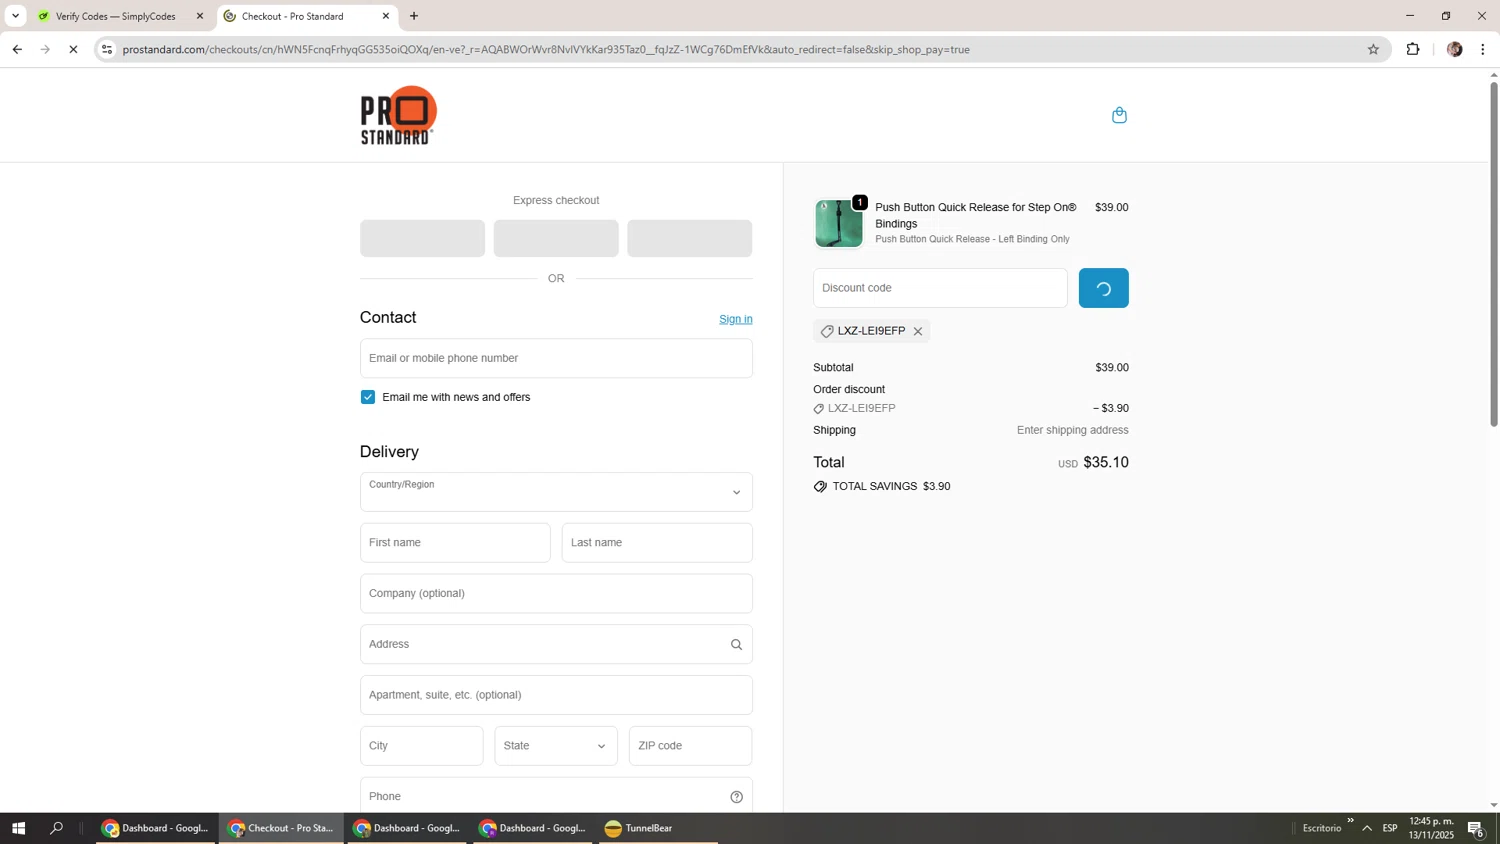Click the first express checkout button
The height and width of the screenshot is (844, 1500).
pos(422,239)
